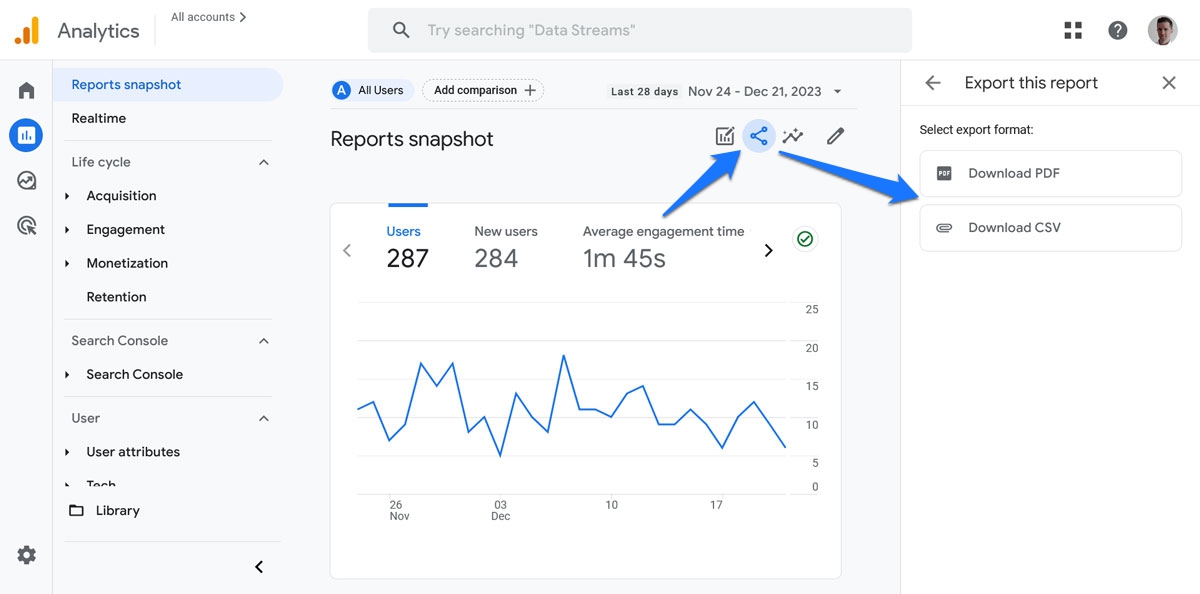The image size is (1200, 594).
Task: Open the Admin settings gear
Action: (26, 555)
